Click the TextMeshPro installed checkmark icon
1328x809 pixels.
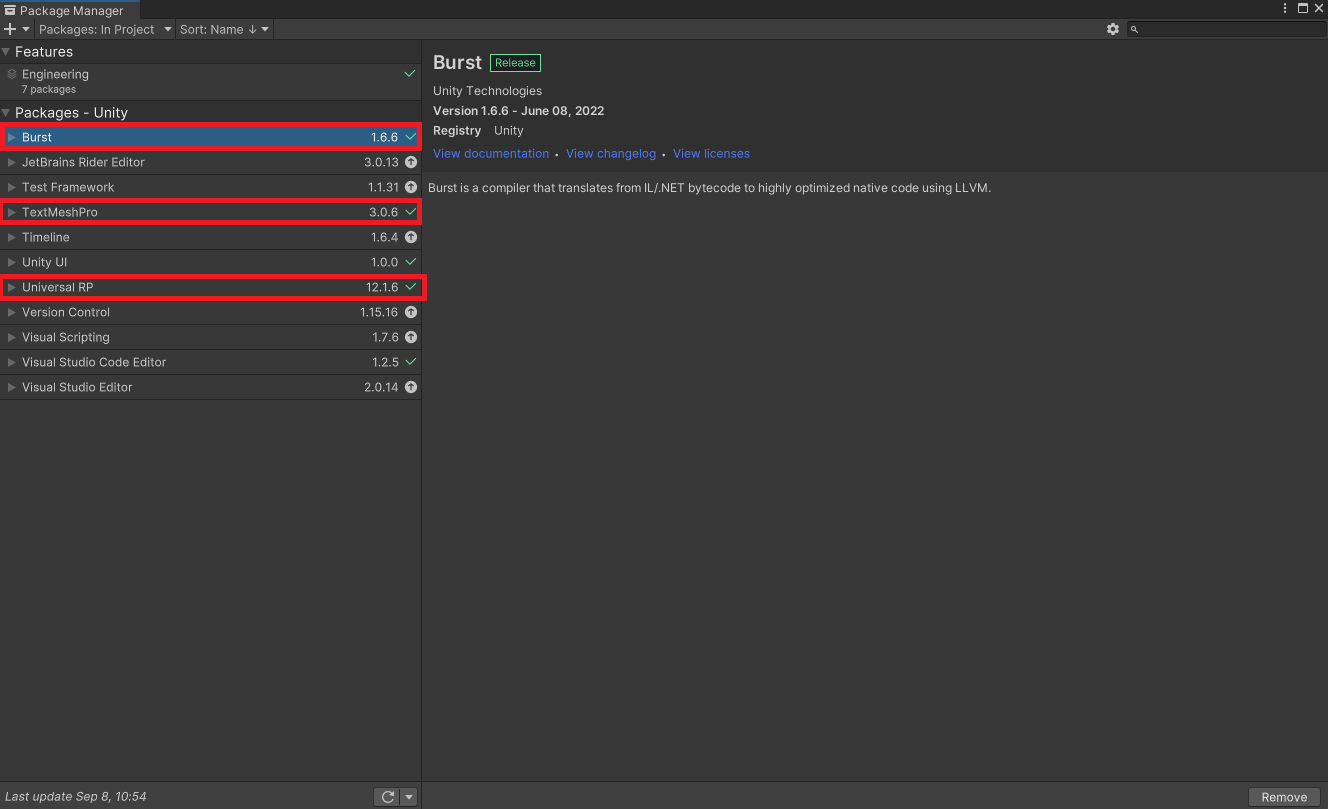410,212
